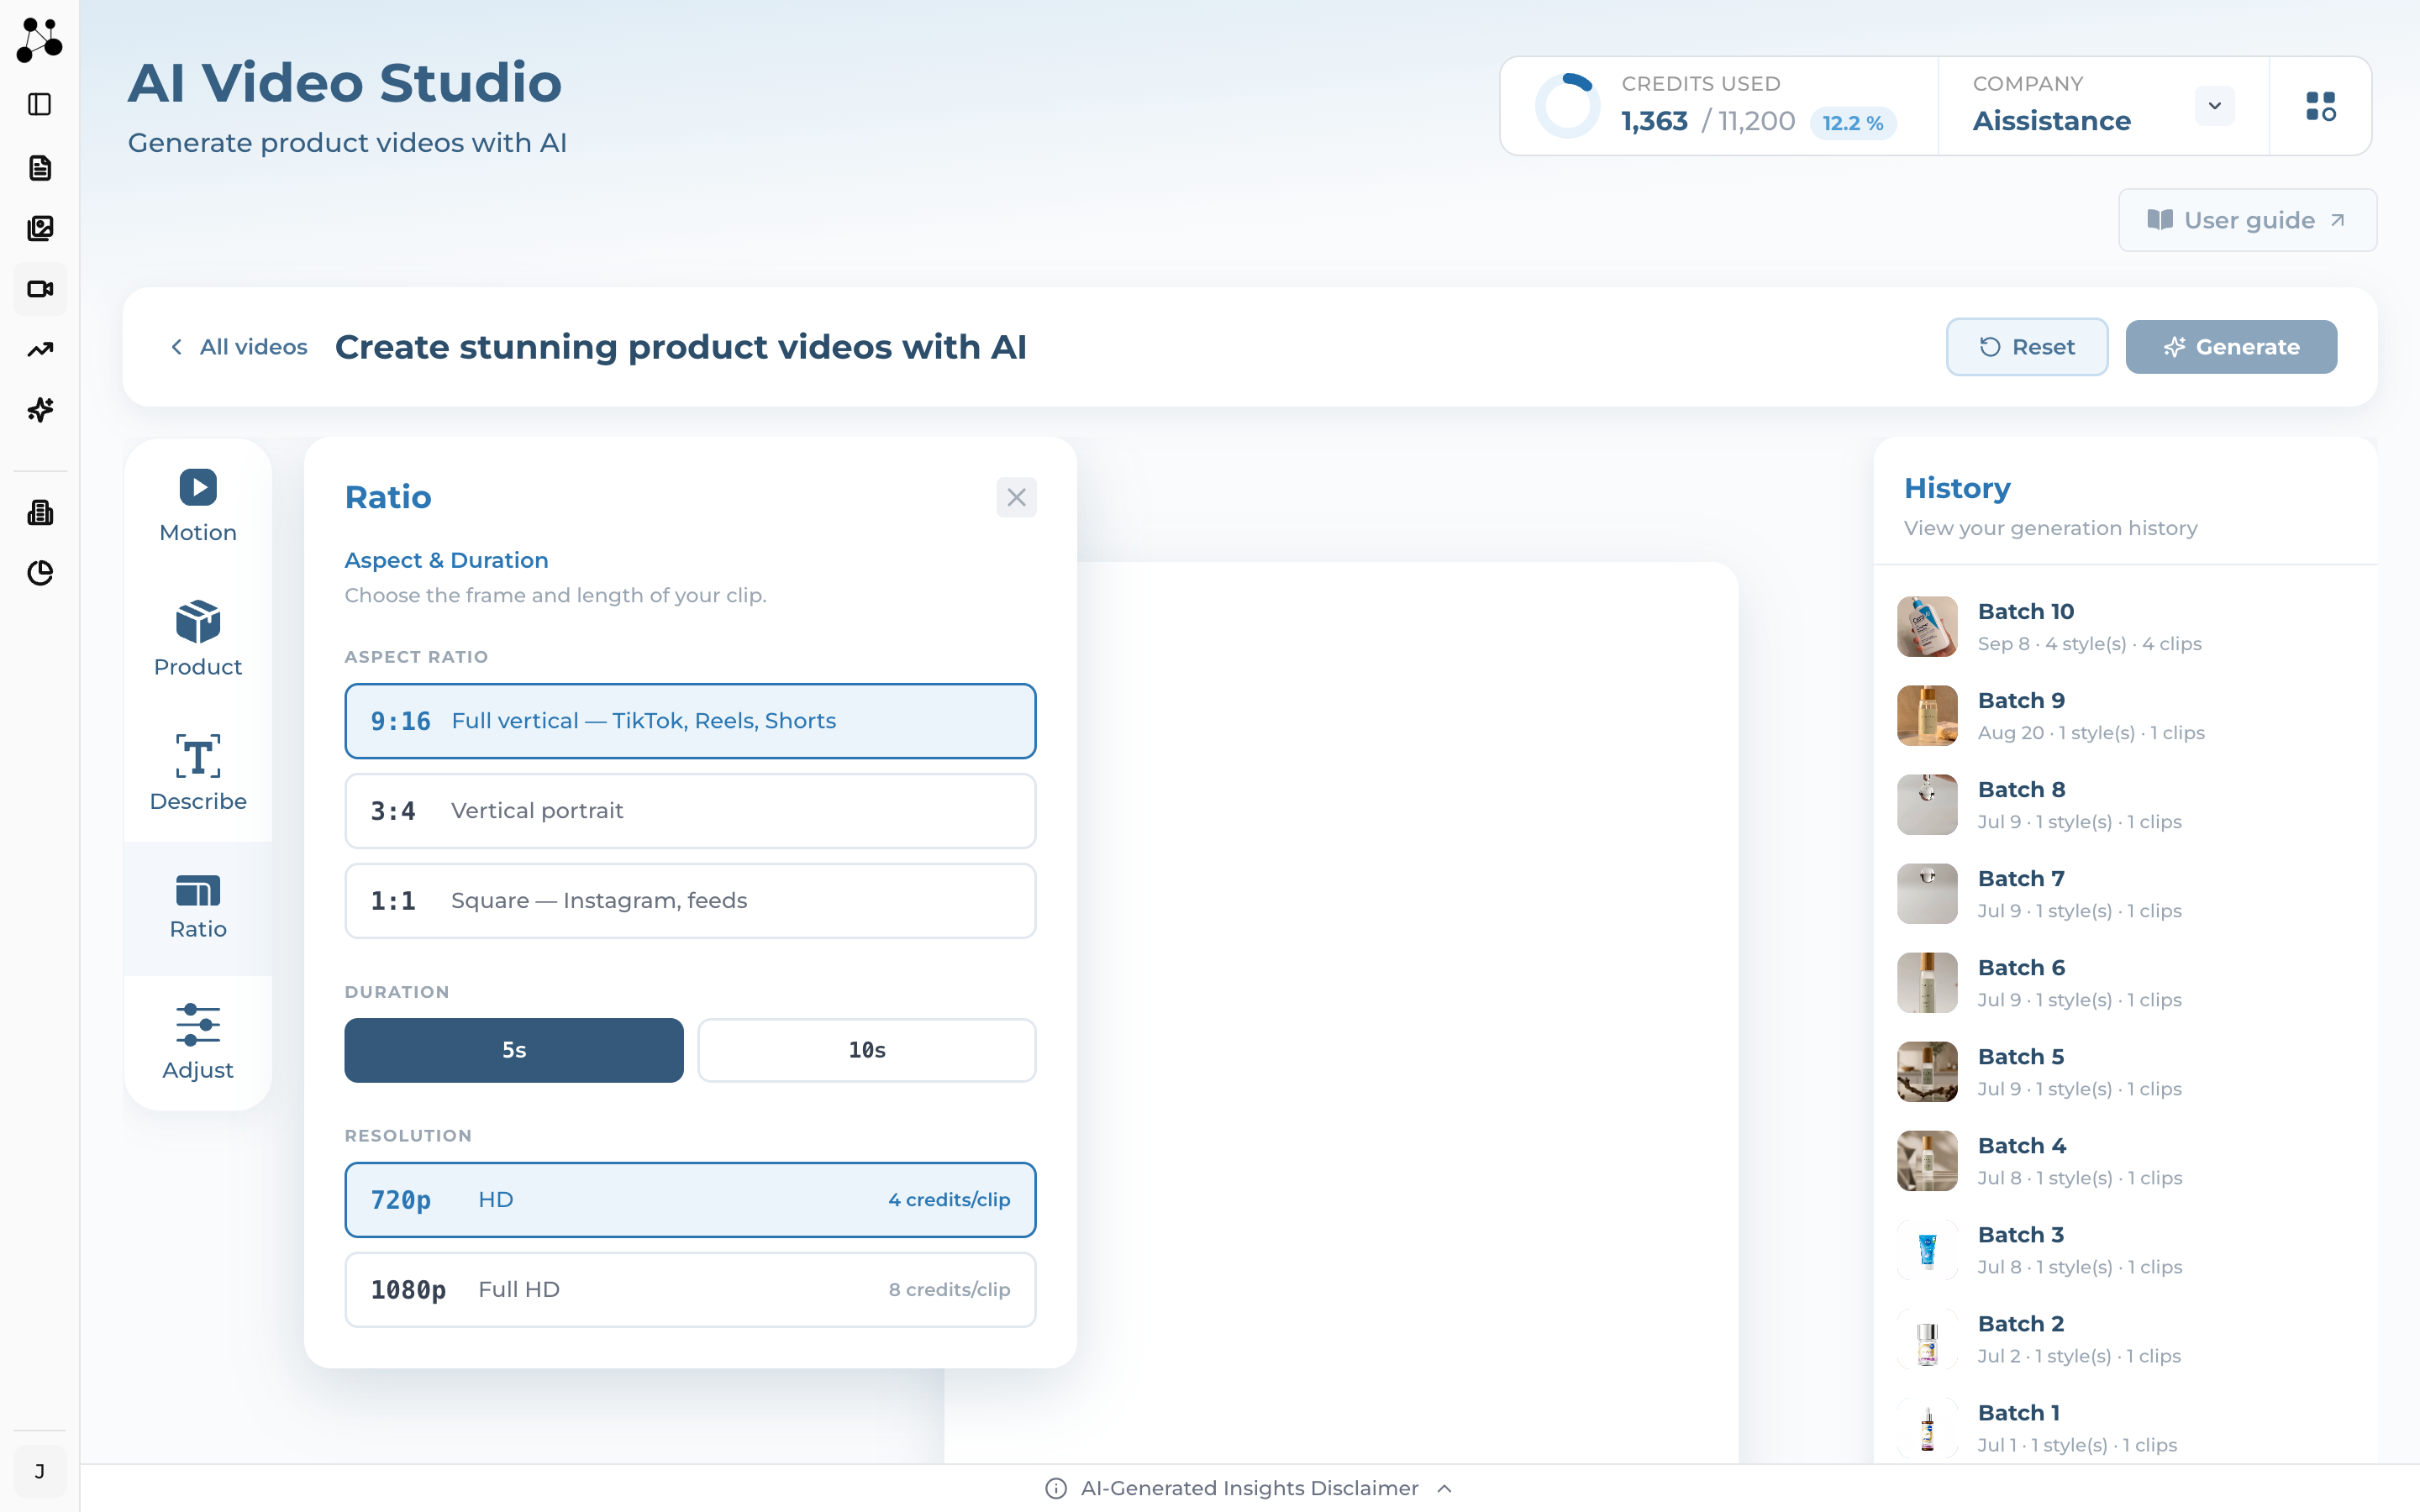Close the Ratio panel

coord(1016,497)
